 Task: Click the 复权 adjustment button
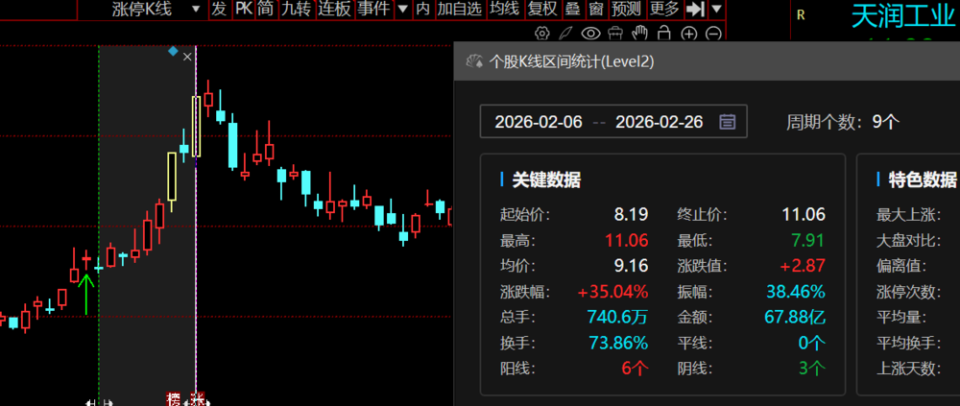(542, 9)
